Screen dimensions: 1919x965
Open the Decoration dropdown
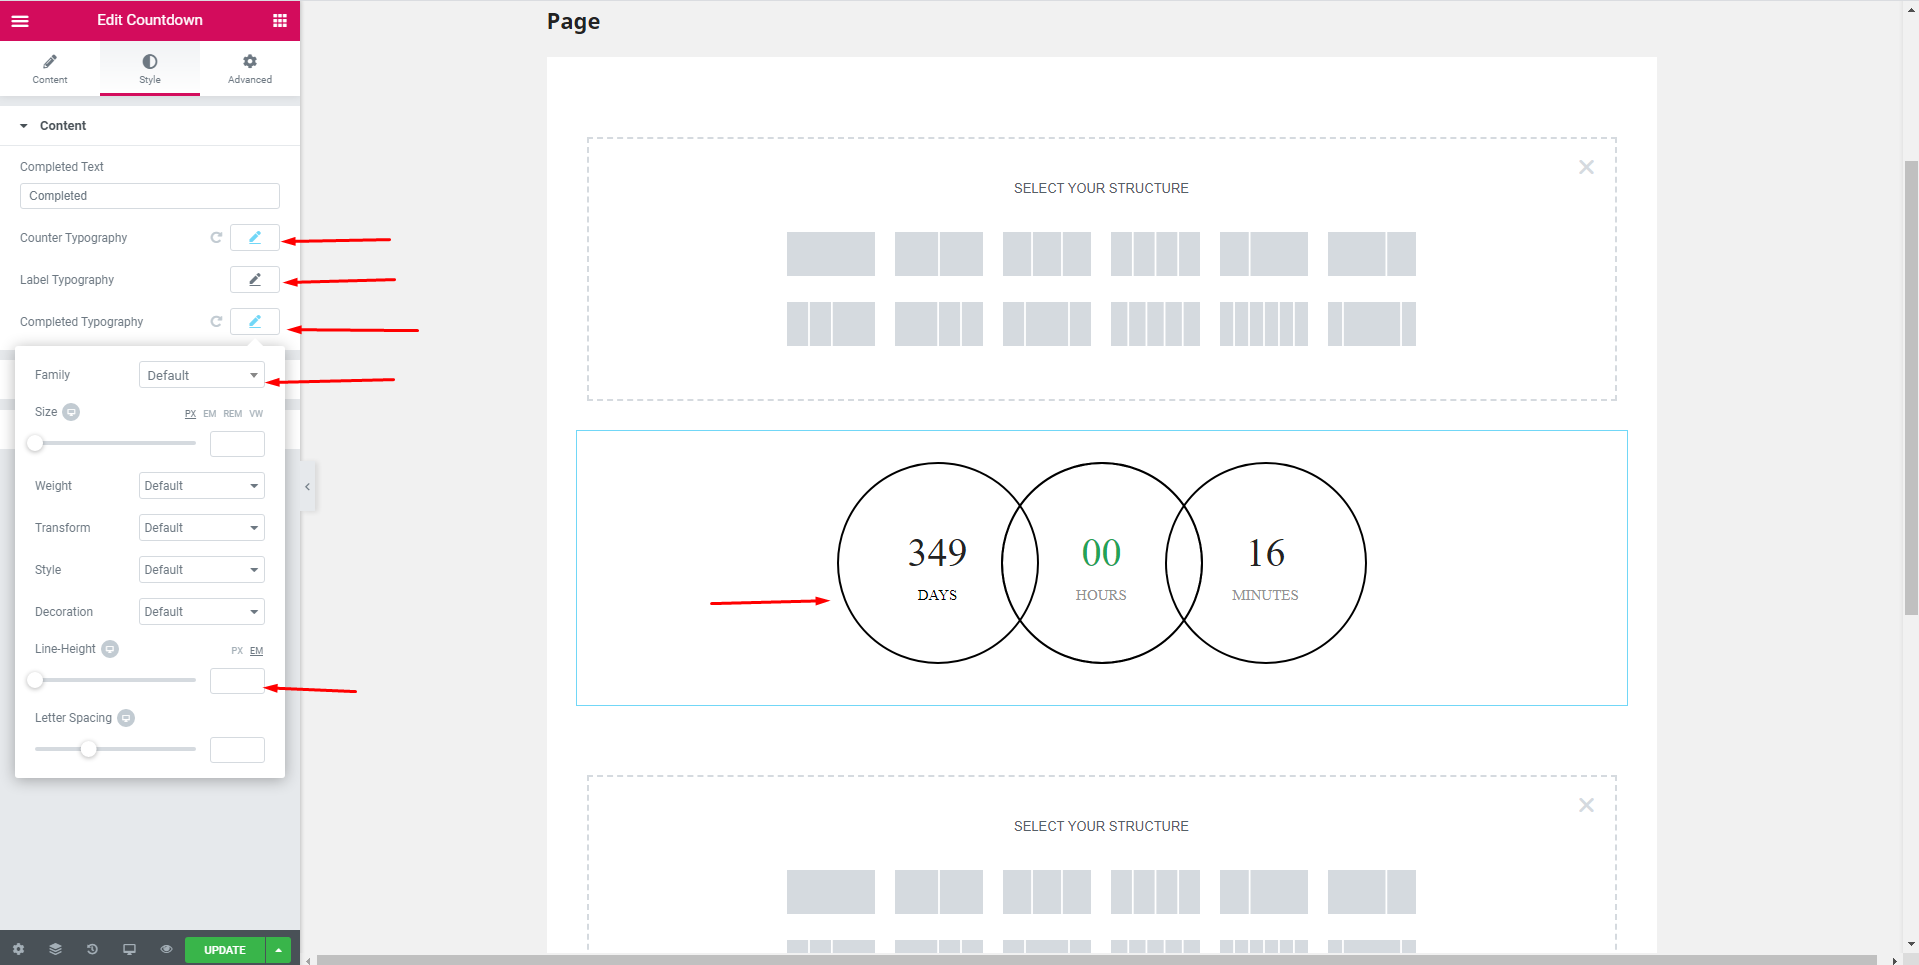202,612
